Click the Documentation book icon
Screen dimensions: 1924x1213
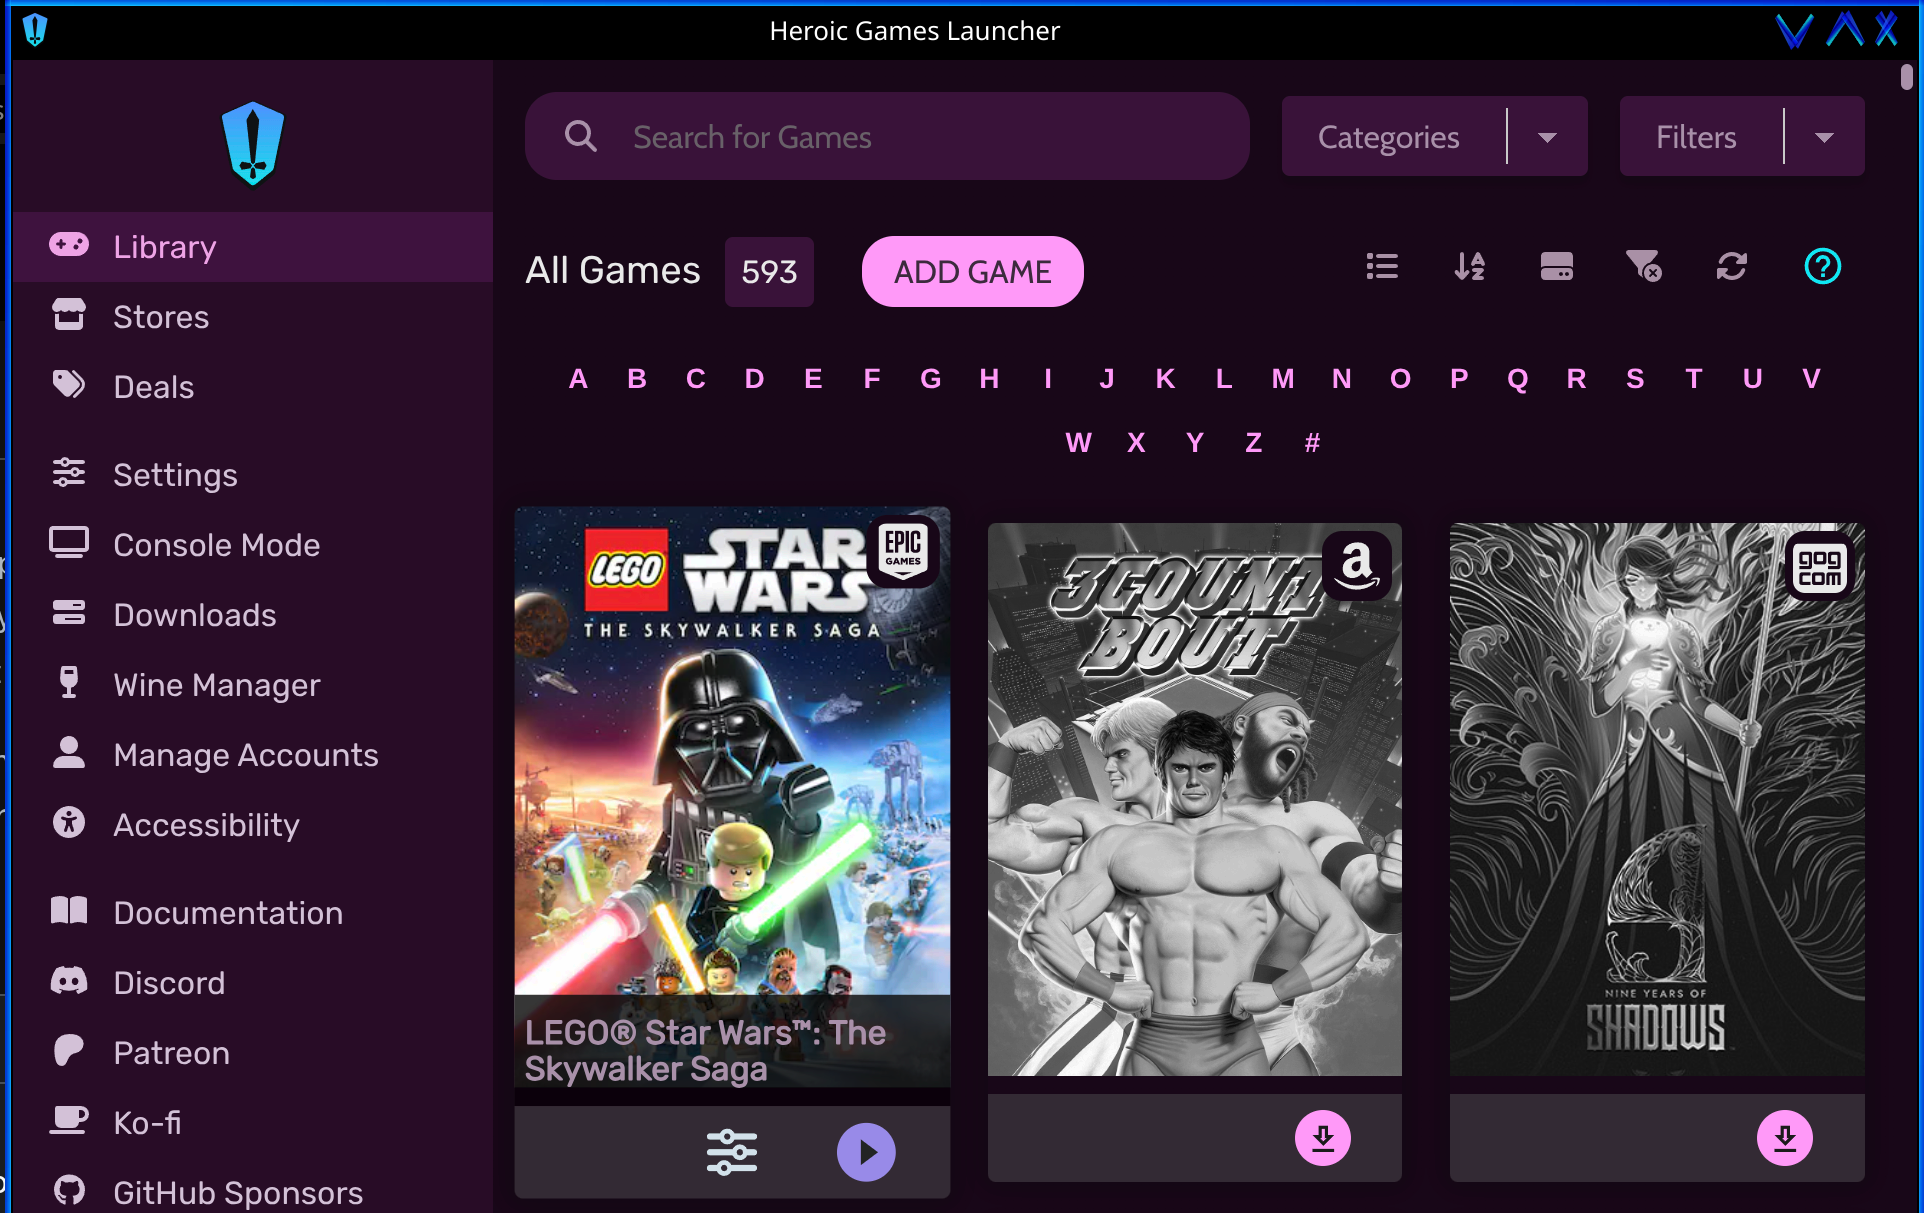pyautogui.click(x=69, y=910)
